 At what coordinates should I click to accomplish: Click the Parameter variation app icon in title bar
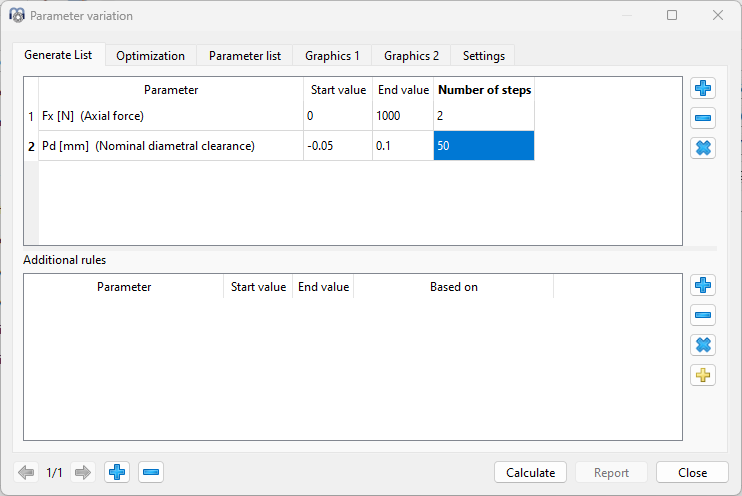tap(17, 15)
